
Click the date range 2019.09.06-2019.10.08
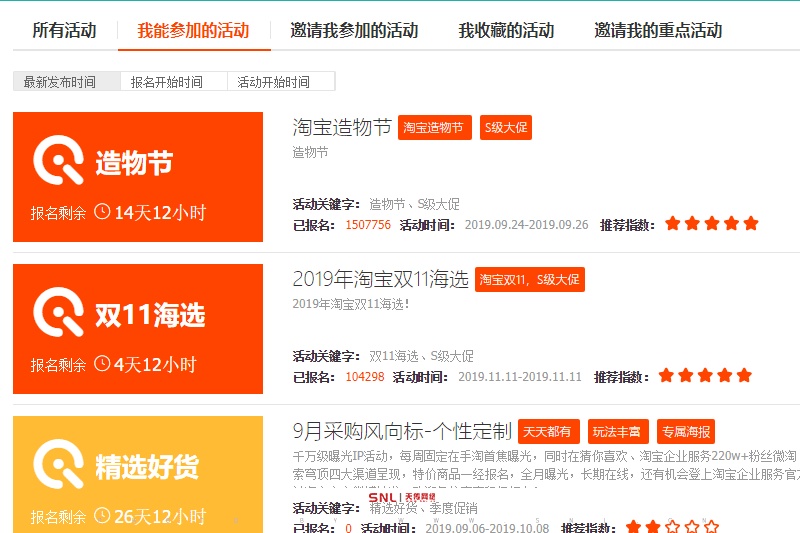point(487,528)
